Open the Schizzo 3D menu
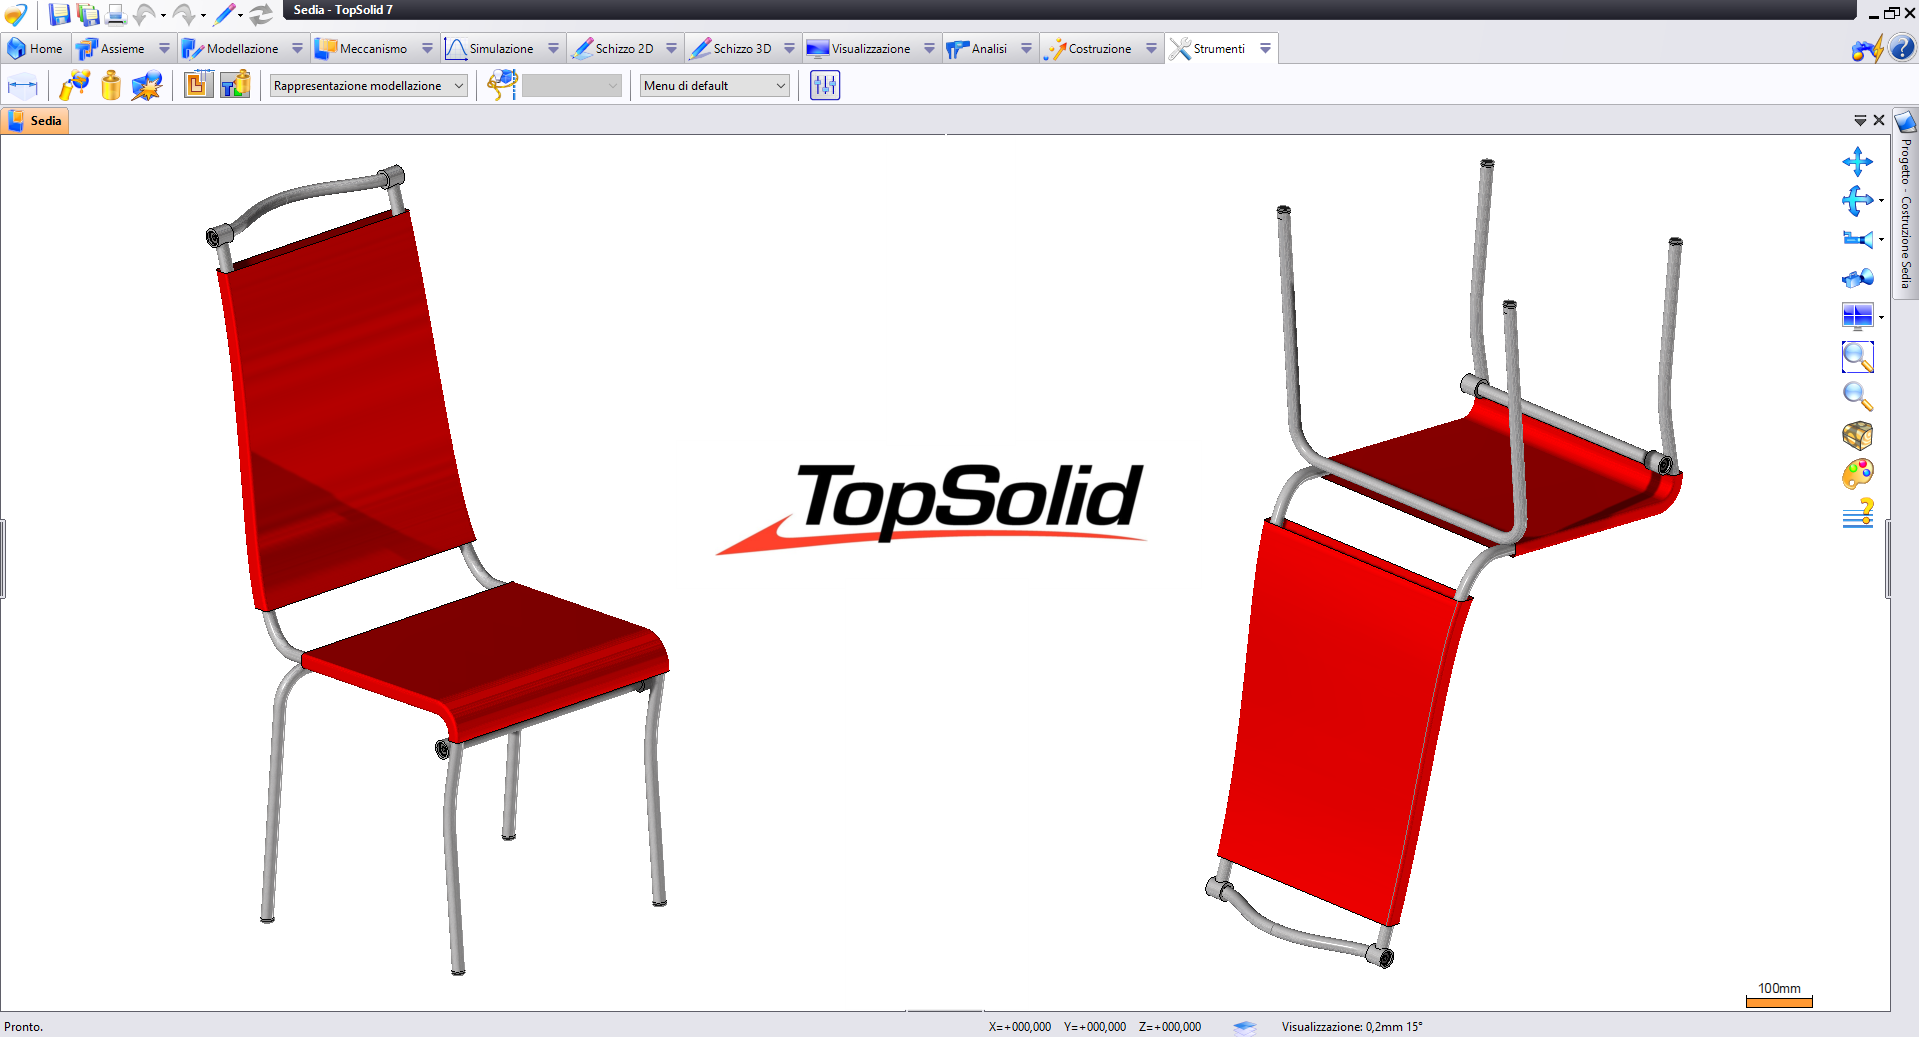 732,48
